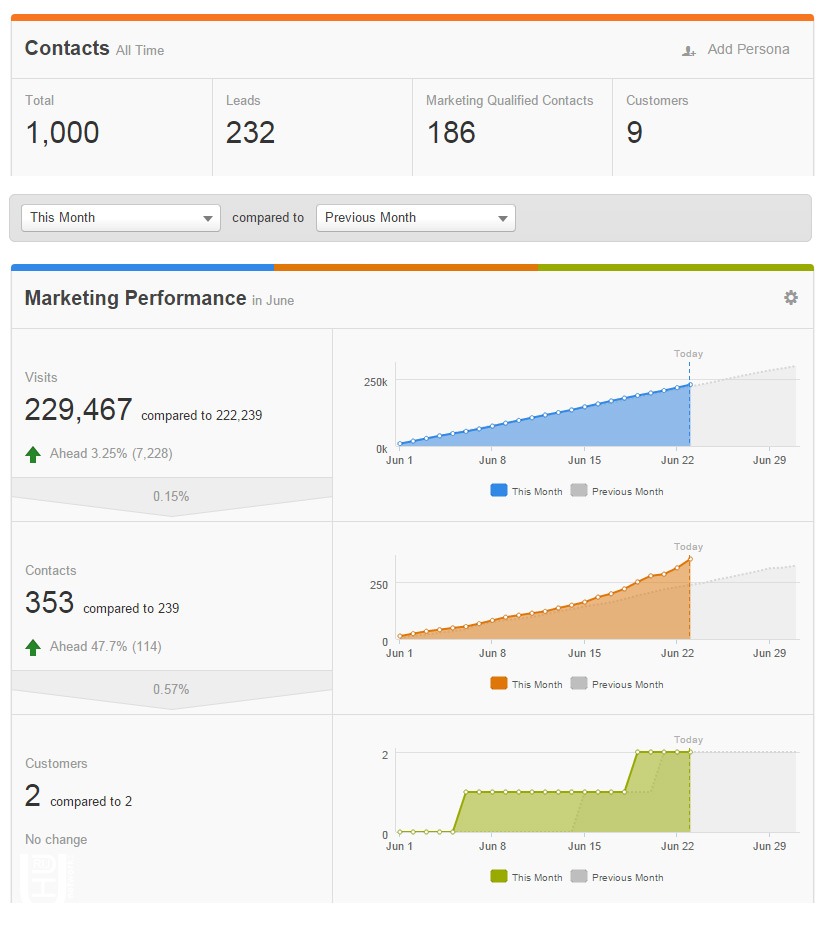
Task: Click the Leads count 232
Action: point(250,132)
